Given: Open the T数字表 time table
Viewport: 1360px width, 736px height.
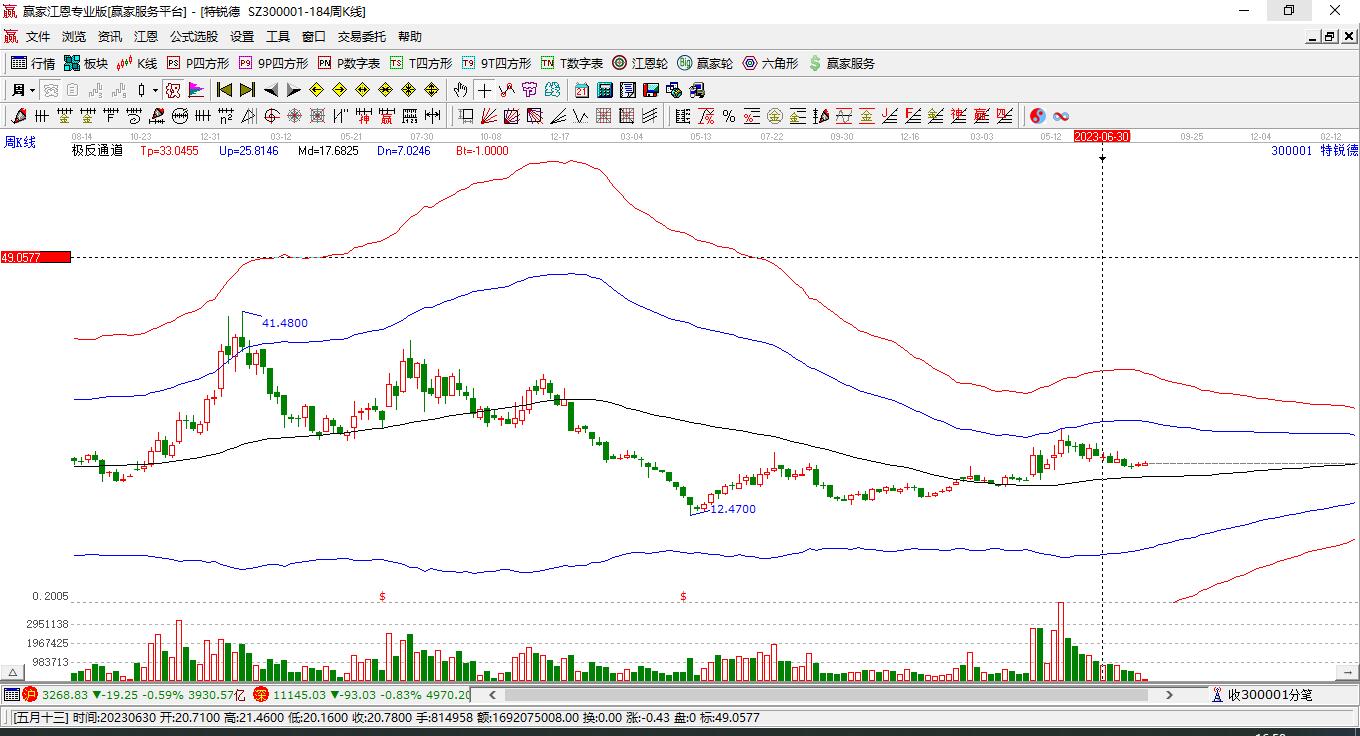Looking at the screenshot, I should click(572, 63).
